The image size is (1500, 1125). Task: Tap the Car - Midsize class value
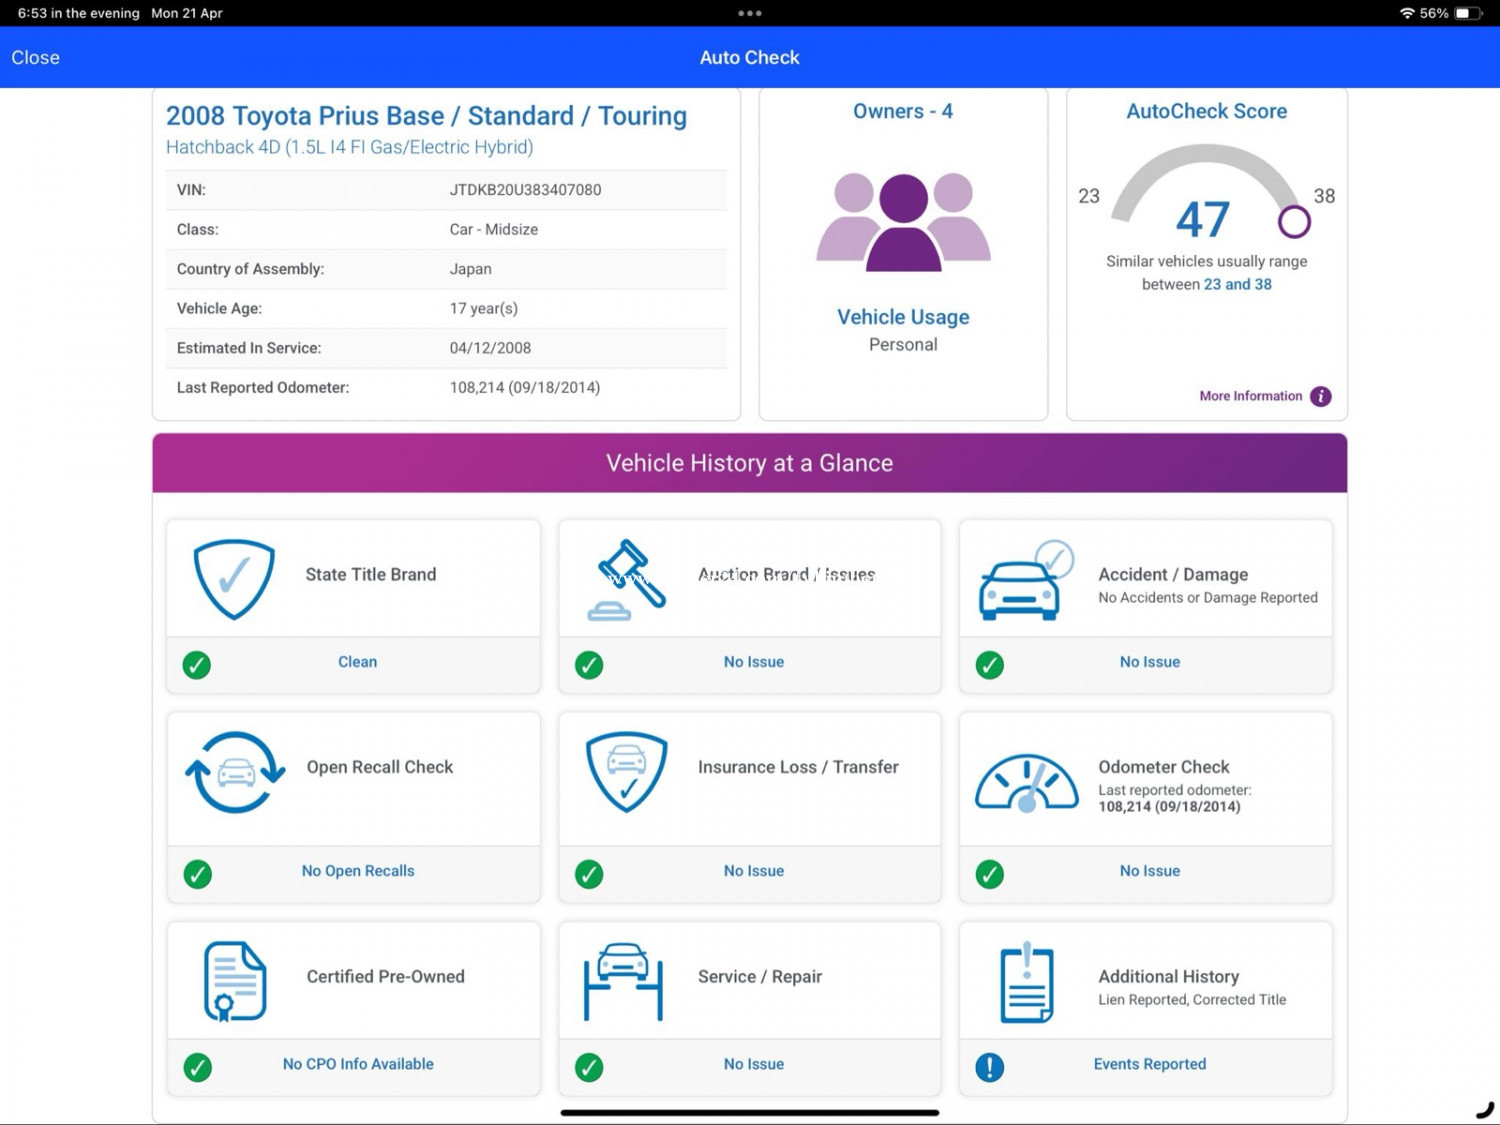494,229
